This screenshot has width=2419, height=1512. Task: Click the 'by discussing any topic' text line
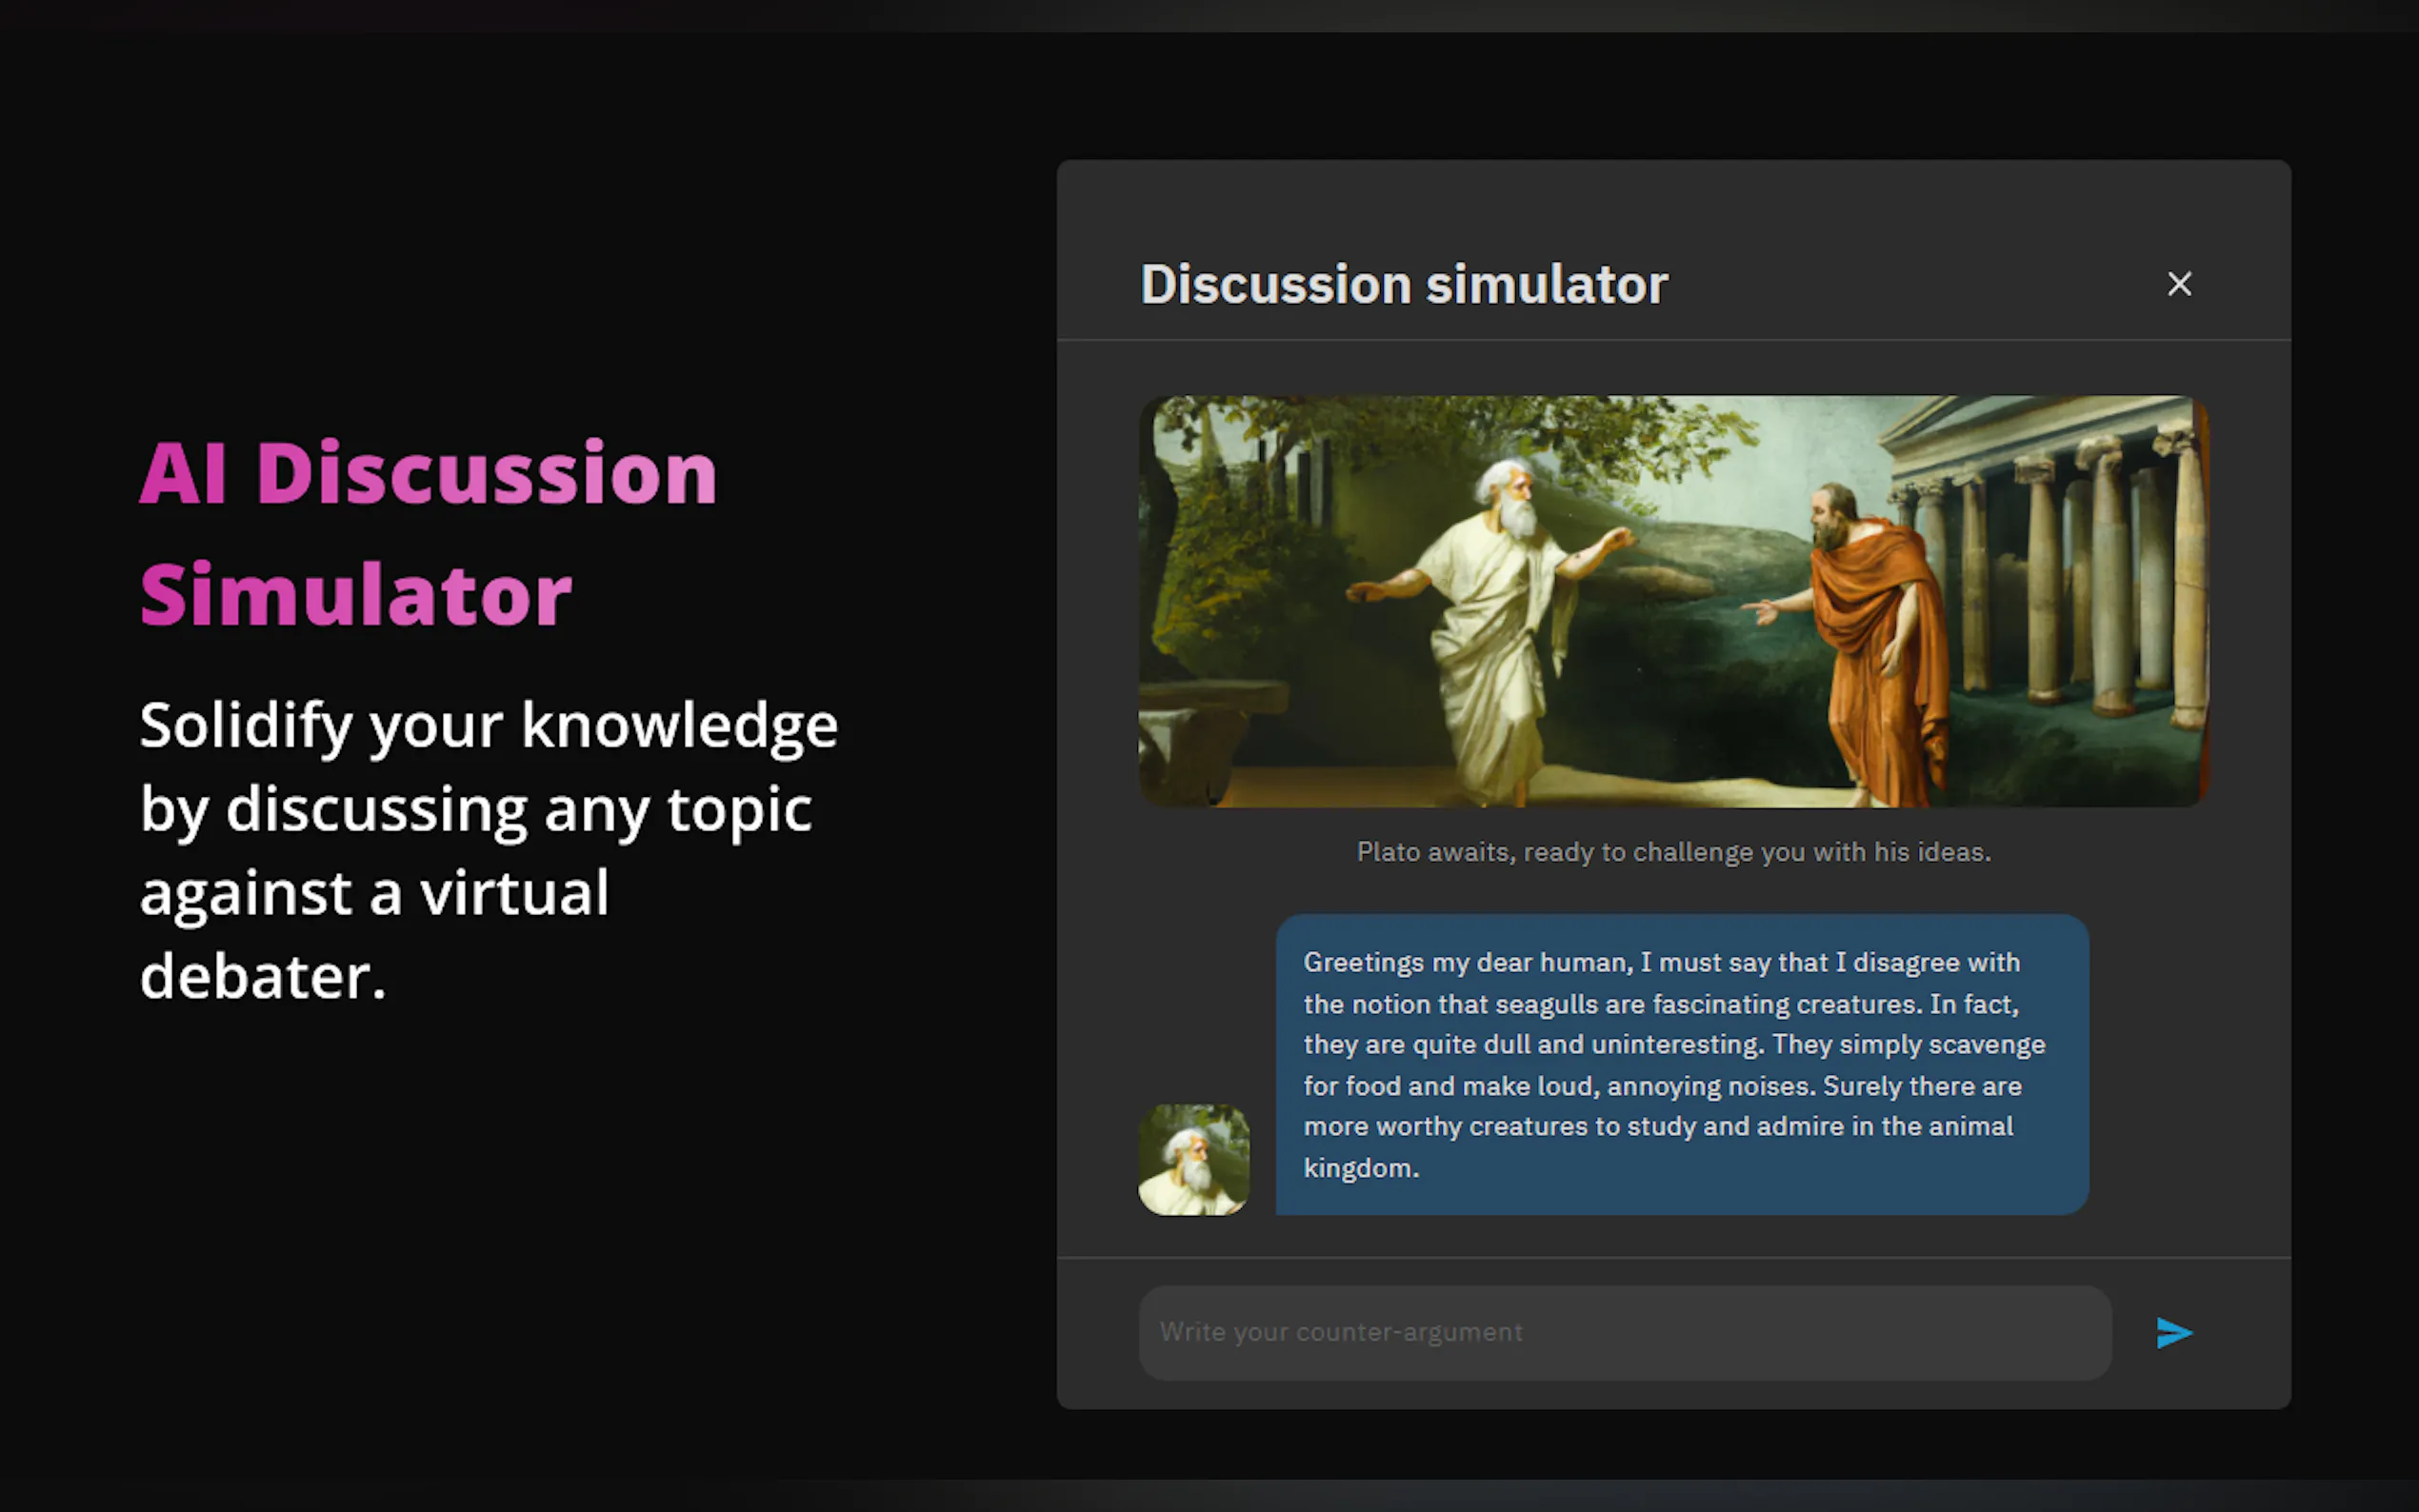coord(475,809)
